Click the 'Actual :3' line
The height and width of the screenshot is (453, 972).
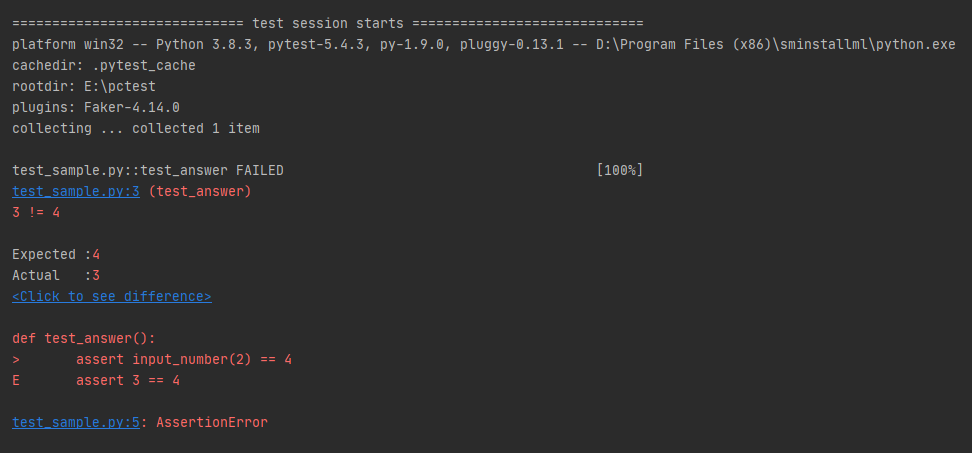point(56,275)
